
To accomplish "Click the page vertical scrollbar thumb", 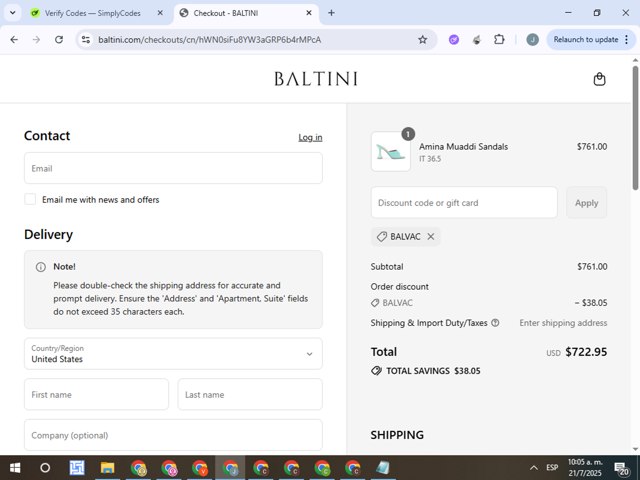I will 635,128.
